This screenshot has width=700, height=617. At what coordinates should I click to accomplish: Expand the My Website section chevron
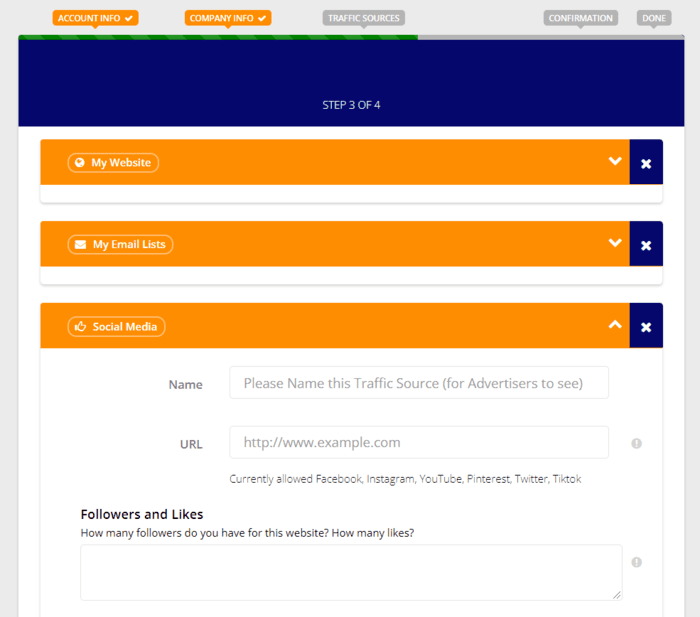pos(615,162)
